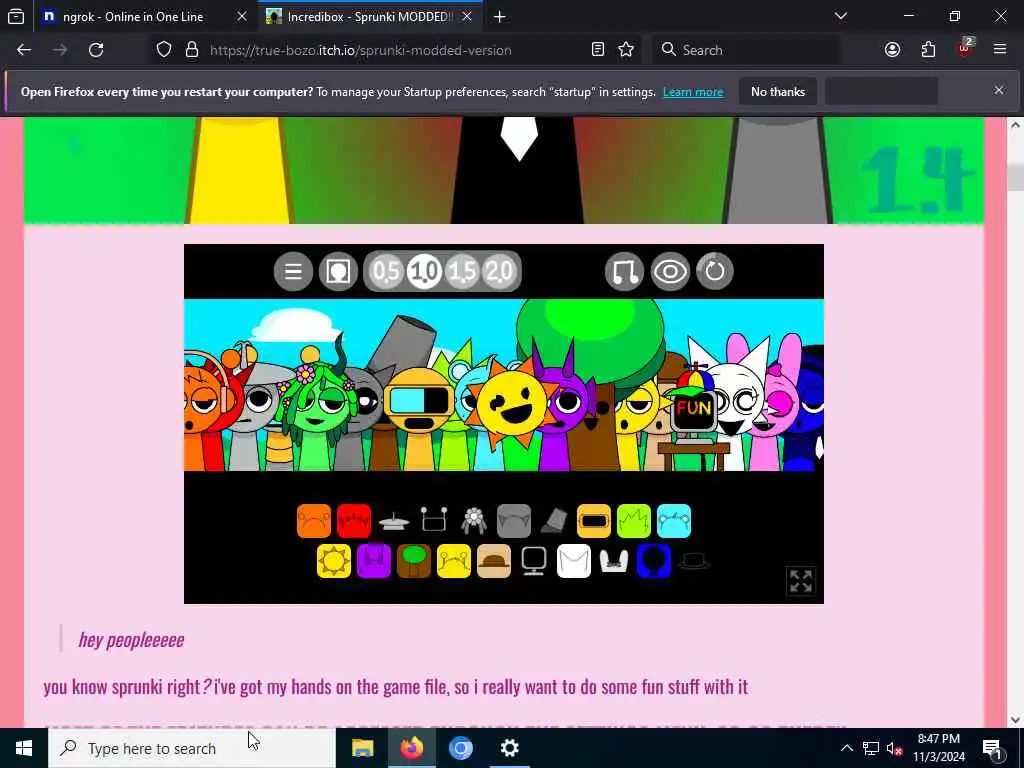
Task: Open the Learn more startup link
Action: [693, 92]
